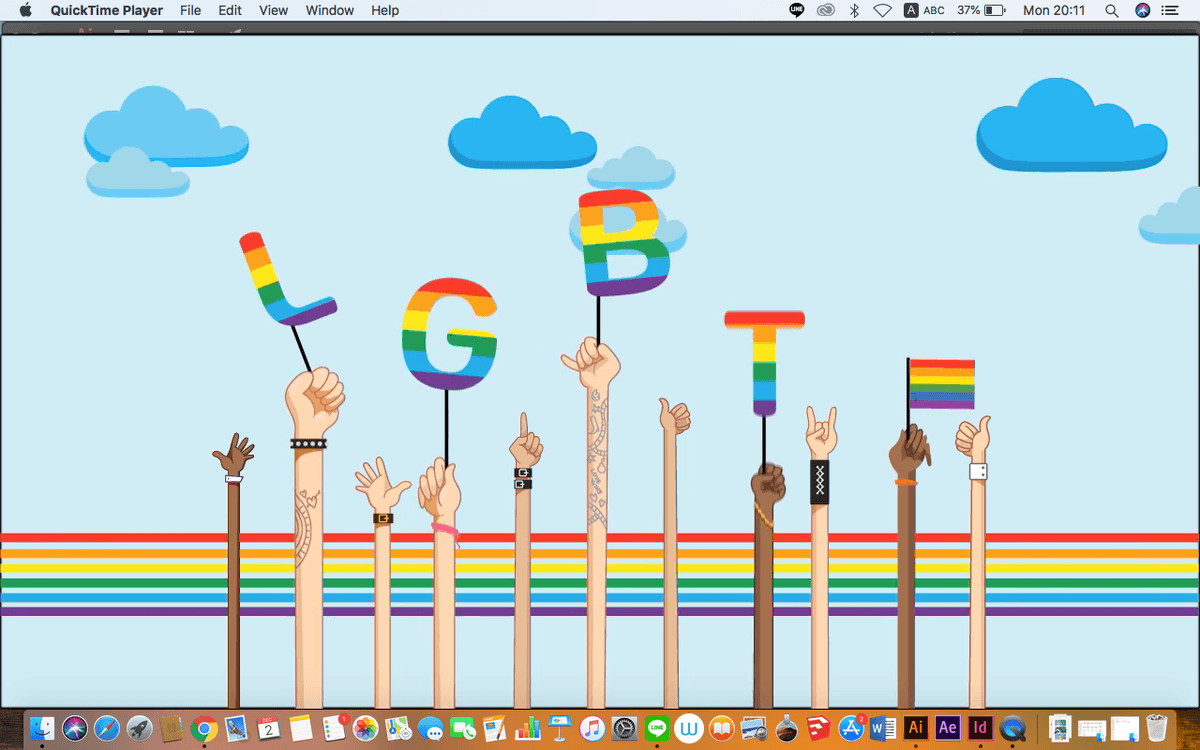This screenshot has width=1200, height=750.
Task: Open SketchUp from the dock
Action: pos(818,728)
